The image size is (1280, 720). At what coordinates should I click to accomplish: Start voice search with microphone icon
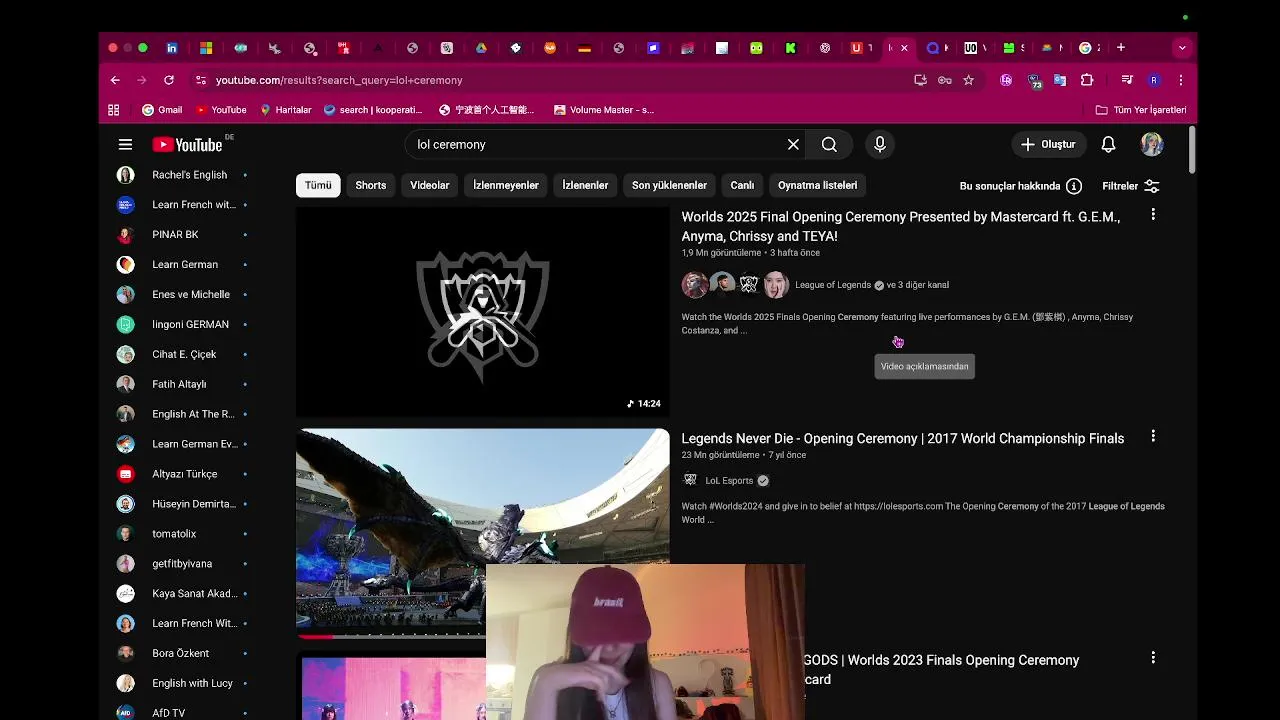[x=880, y=144]
